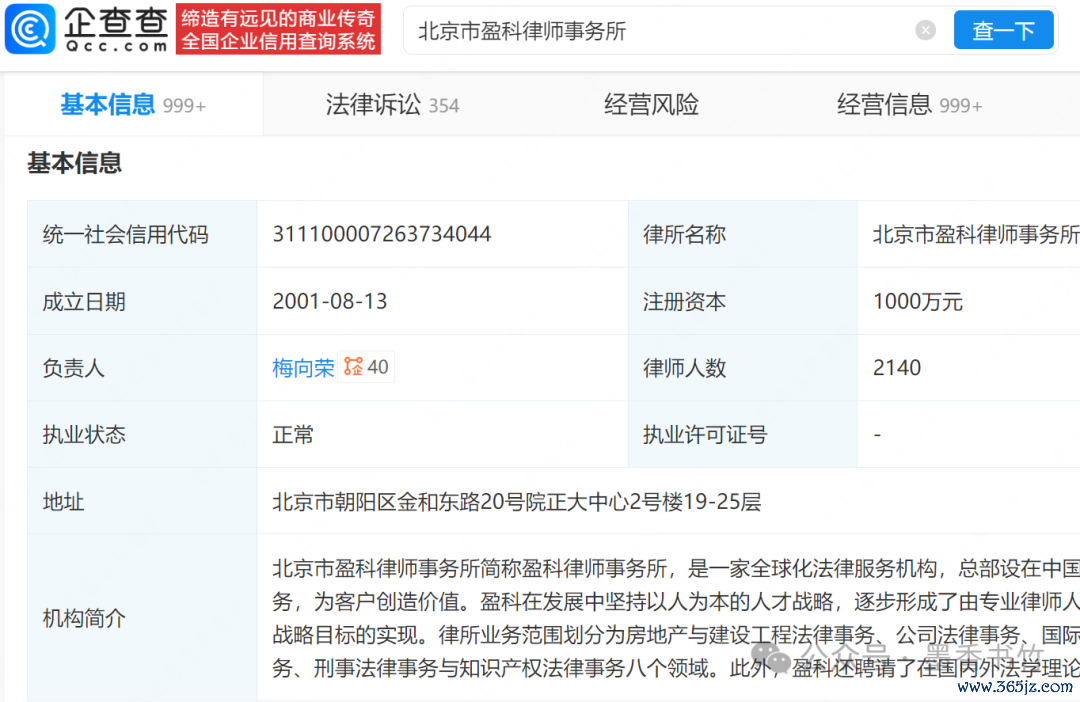
Task: Switch to the 基本信息 tab
Action: (134, 105)
